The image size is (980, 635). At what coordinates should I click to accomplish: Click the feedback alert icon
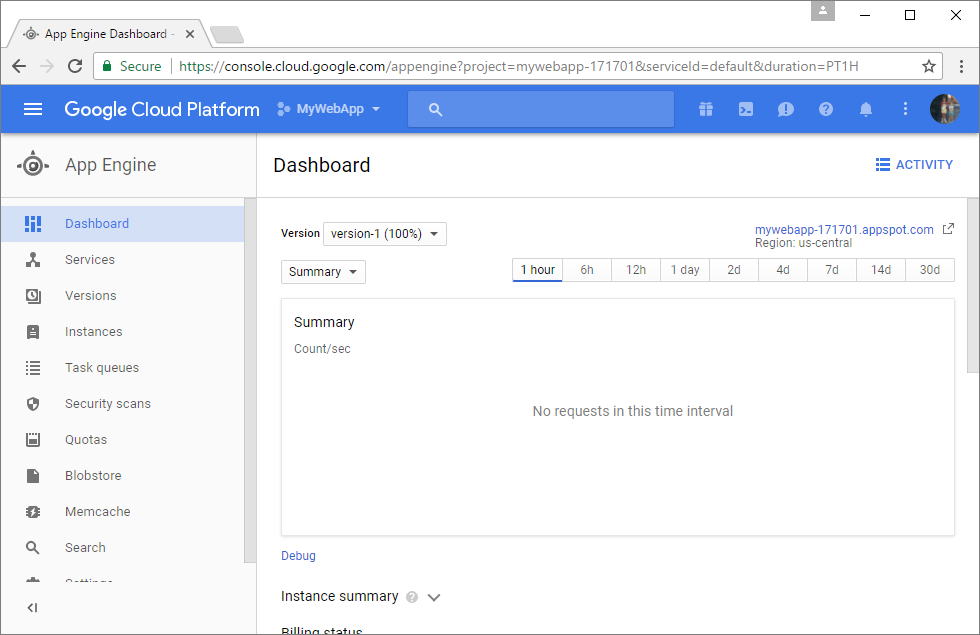coord(786,109)
